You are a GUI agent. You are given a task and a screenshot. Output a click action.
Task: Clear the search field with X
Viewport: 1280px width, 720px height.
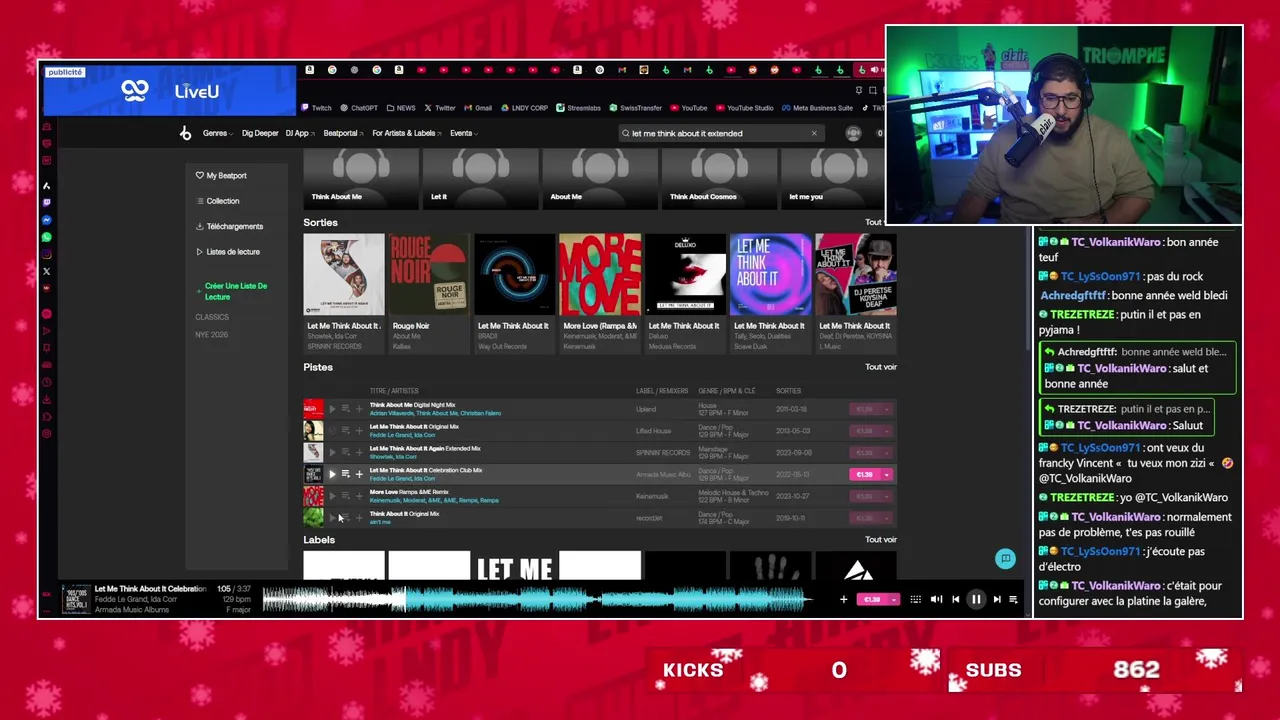[814, 133]
